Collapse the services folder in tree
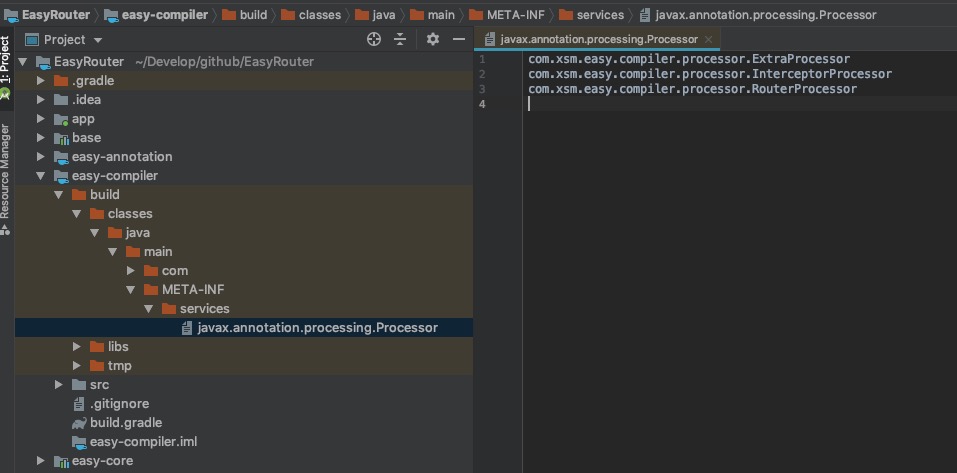The height and width of the screenshot is (473, 957). point(148,309)
